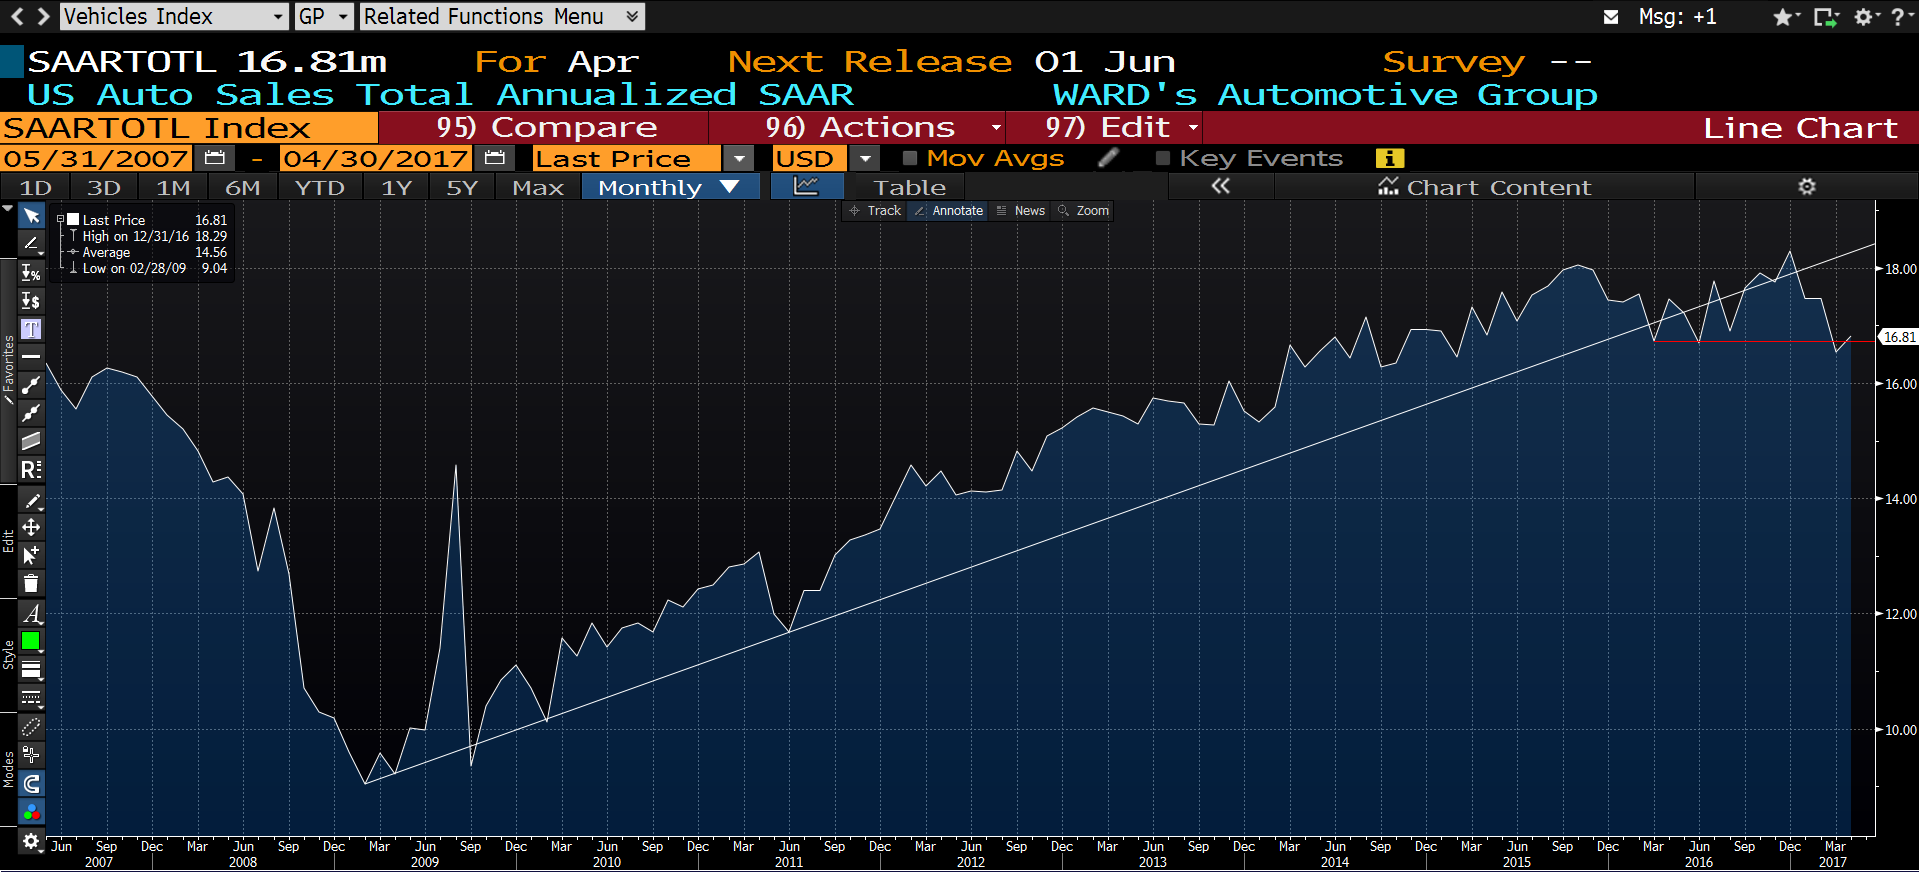Click the News chart button

pos(1020,211)
